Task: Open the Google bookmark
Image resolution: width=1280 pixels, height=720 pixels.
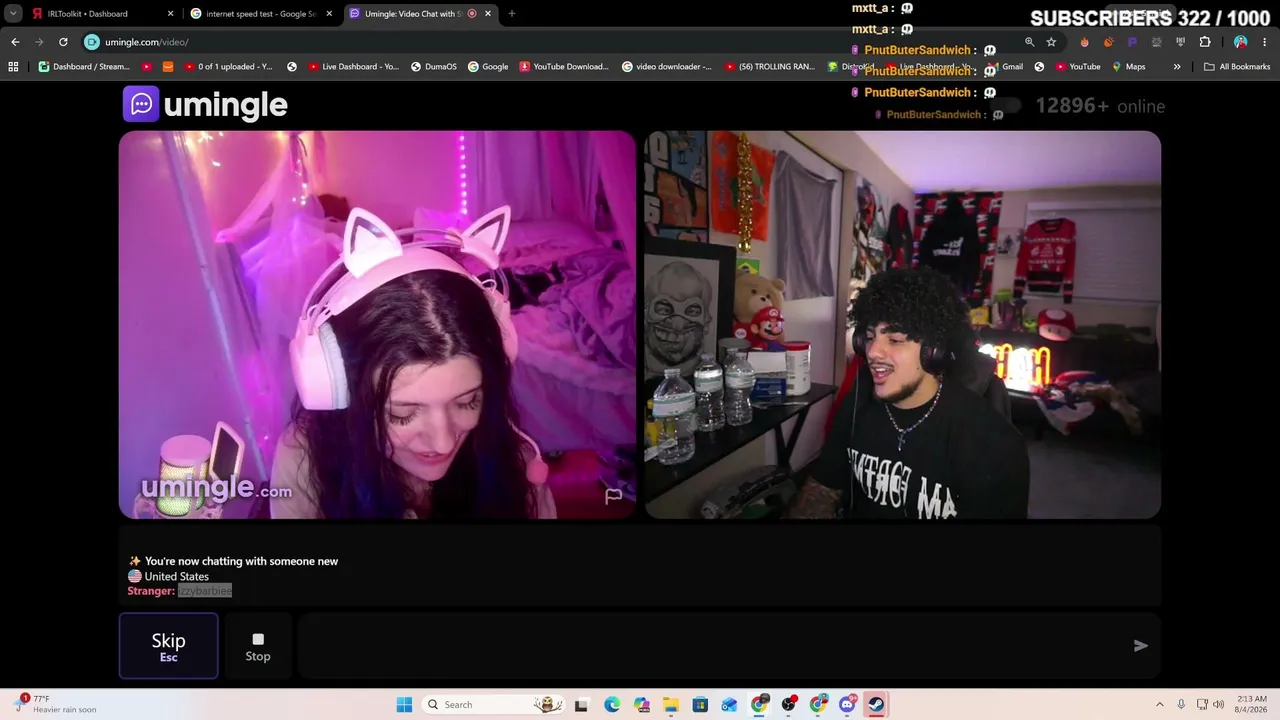Action: [487, 67]
